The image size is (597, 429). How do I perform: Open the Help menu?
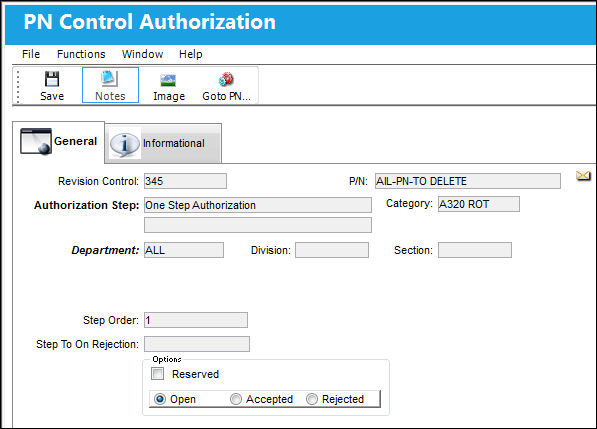click(190, 54)
